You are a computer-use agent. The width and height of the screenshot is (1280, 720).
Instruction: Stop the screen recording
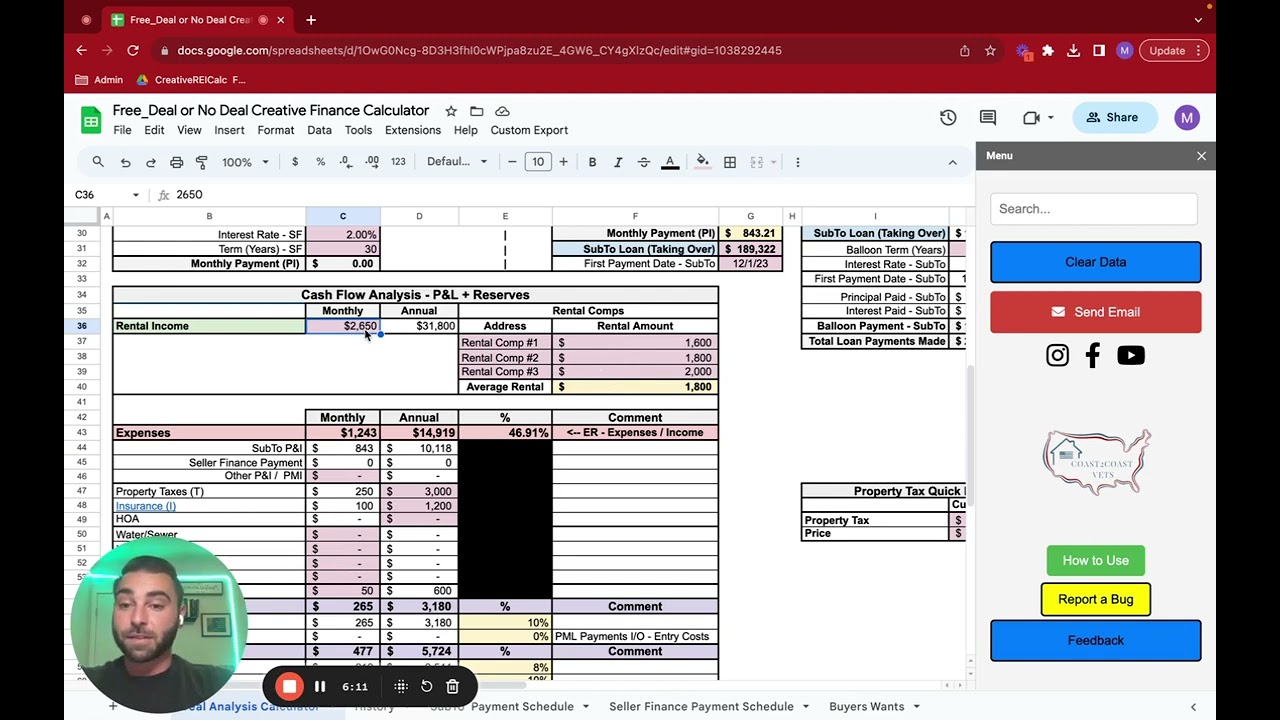tap(289, 686)
